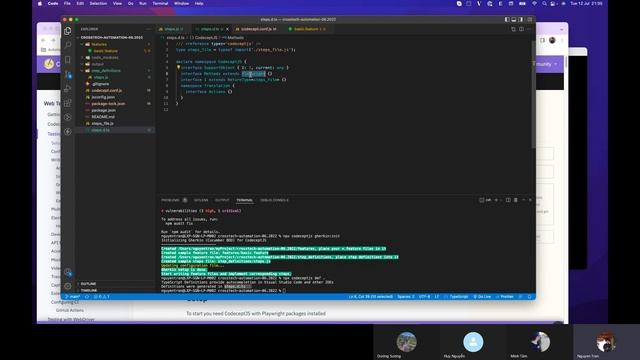This screenshot has width=640, height=360.
Task: Collapse the step_definitions folder
Action: point(82,71)
